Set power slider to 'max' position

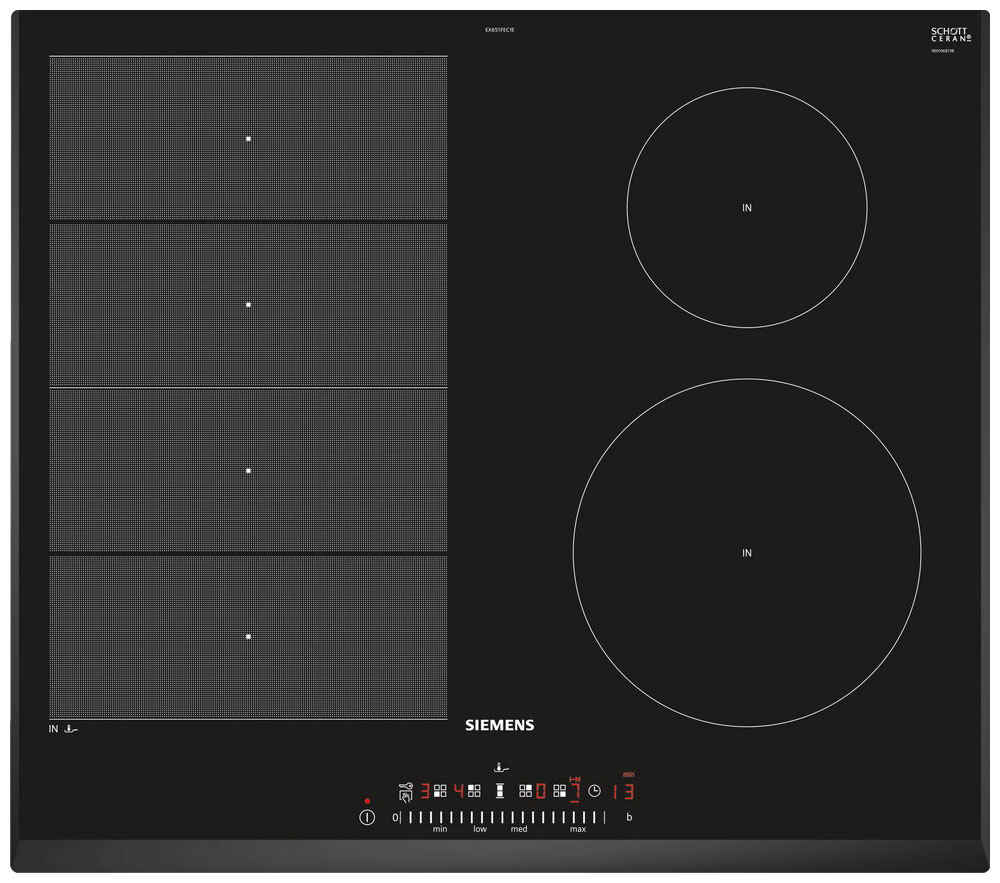[578, 818]
